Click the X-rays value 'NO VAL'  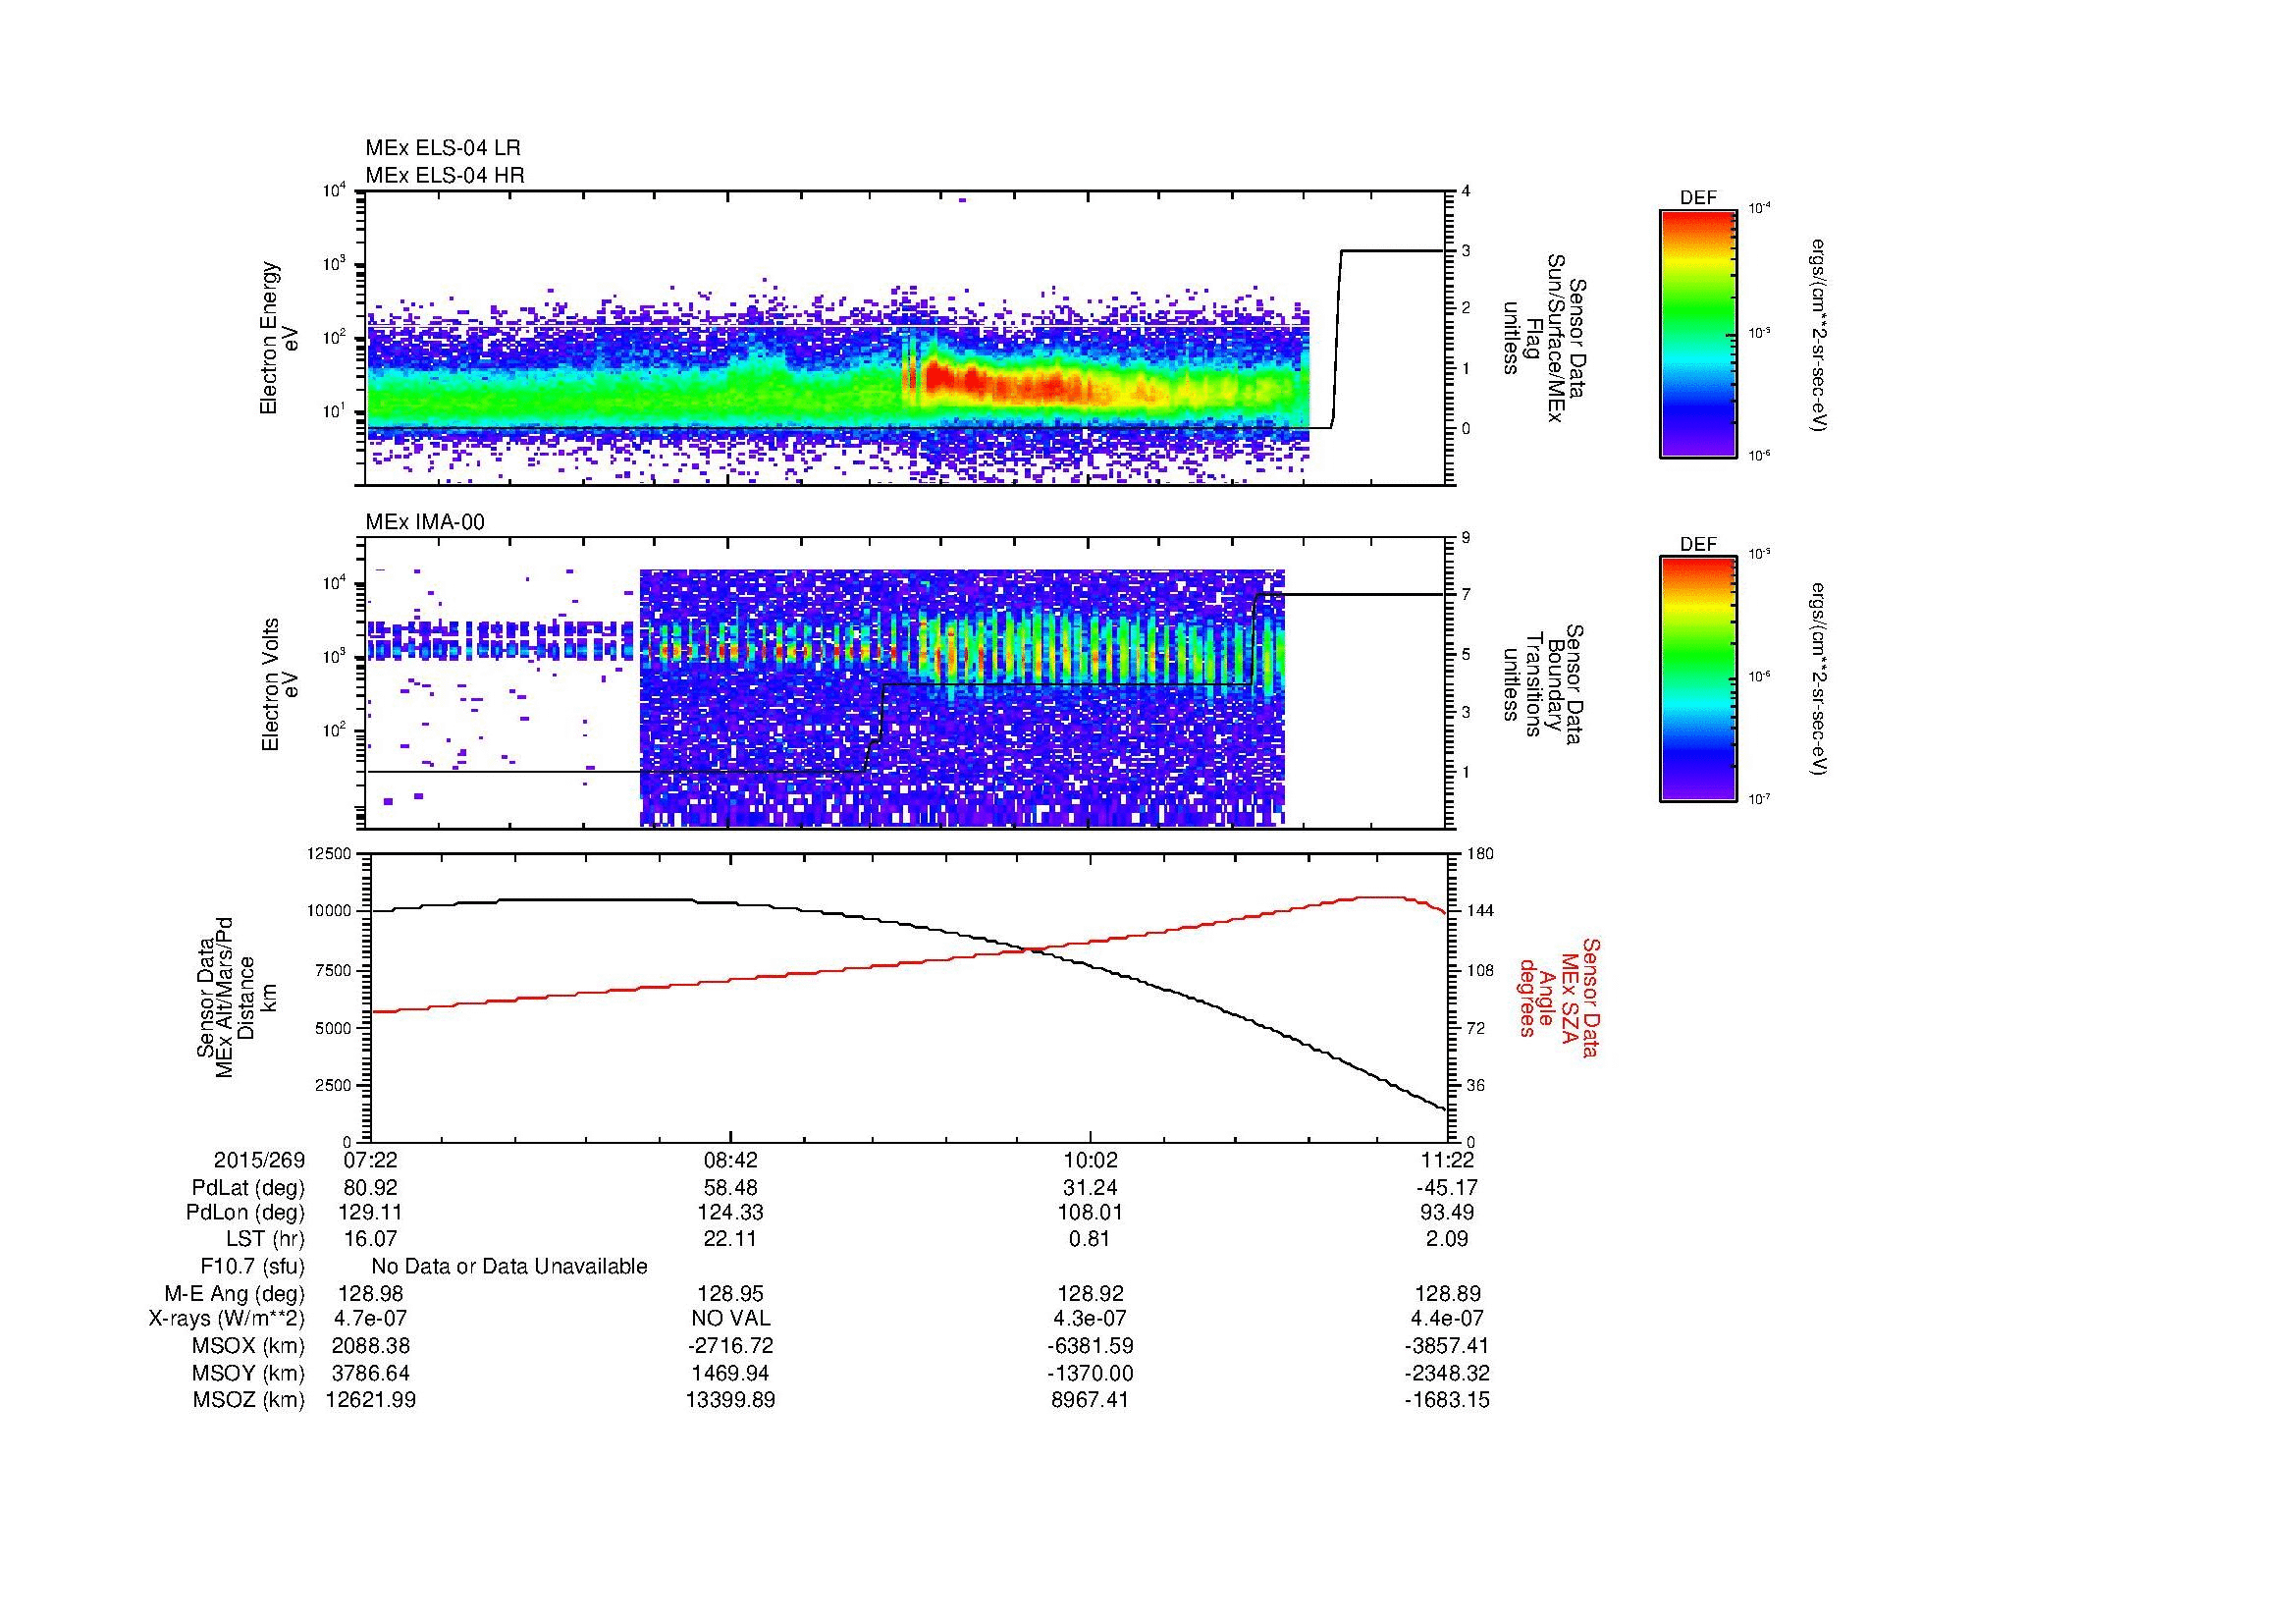tap(731, 1319)
